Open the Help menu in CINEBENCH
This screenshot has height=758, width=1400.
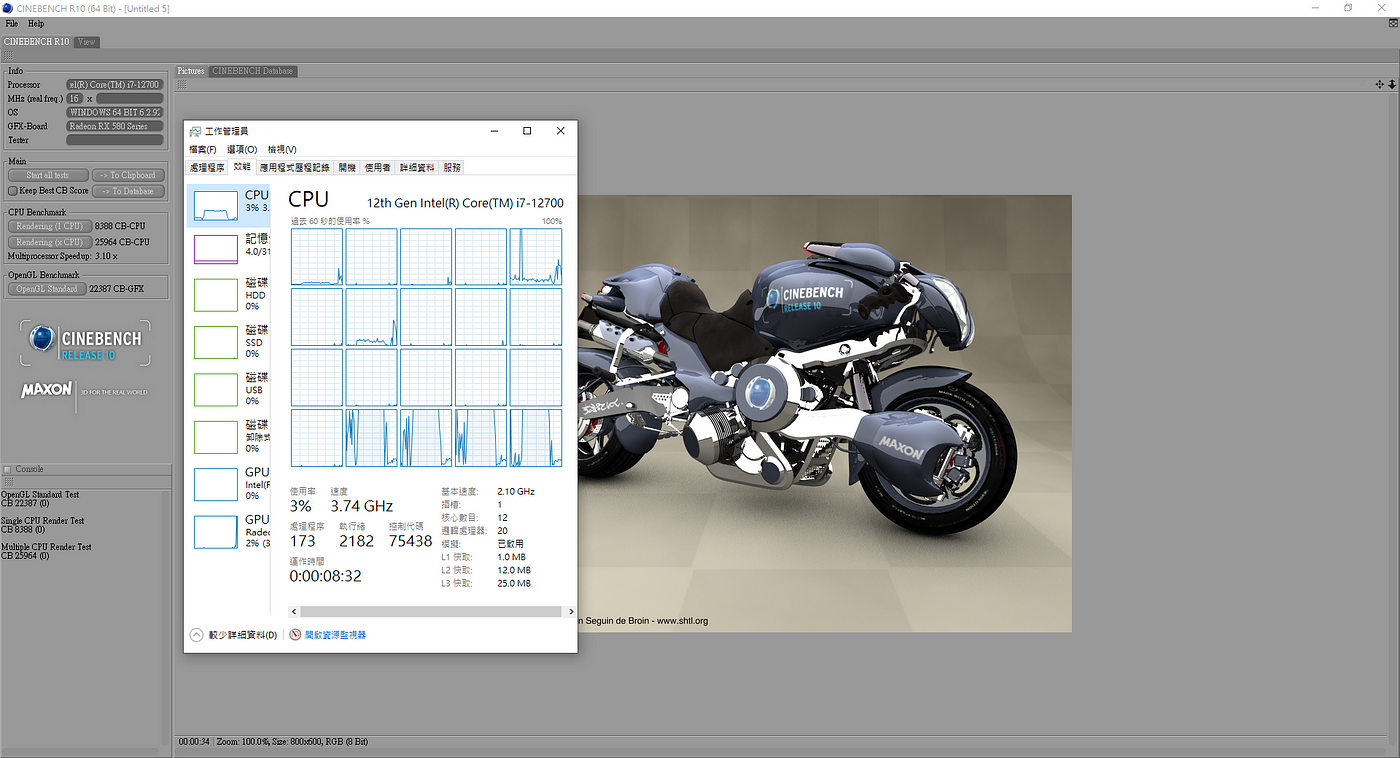tap(36, 23)
